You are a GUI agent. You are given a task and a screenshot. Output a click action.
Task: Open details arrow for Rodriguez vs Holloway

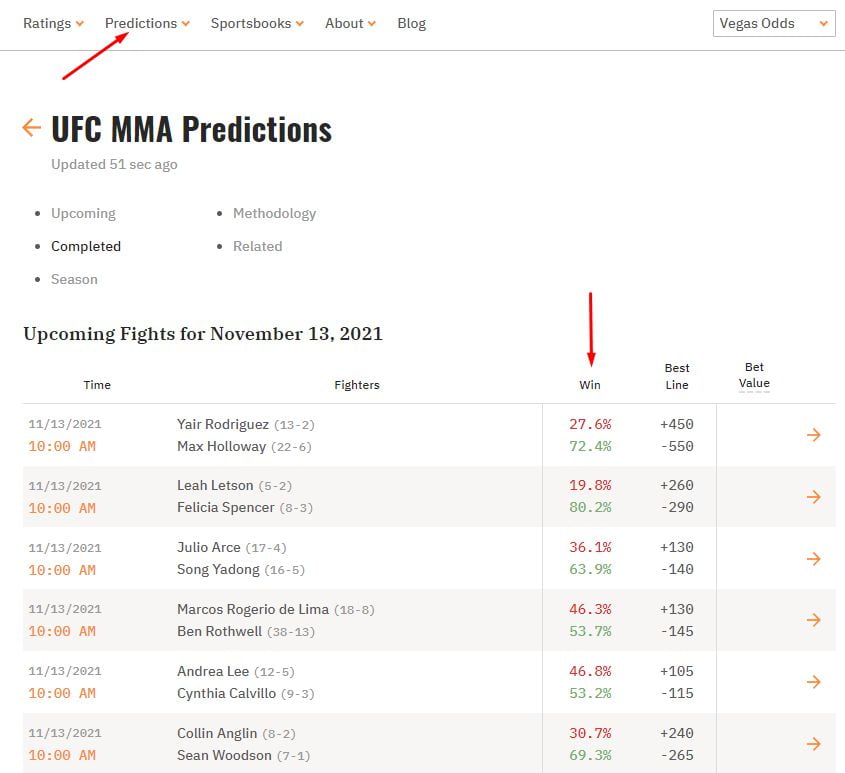(813, 435)
